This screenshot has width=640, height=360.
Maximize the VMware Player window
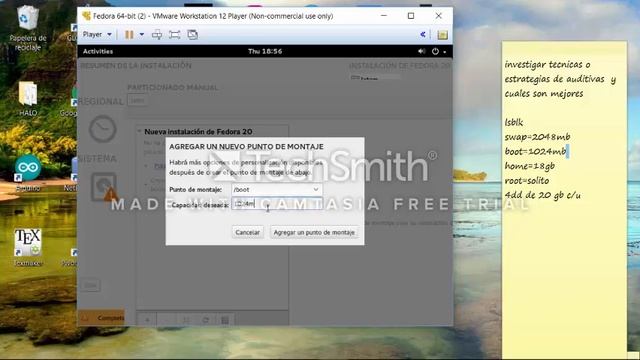[x=411, y=16]
